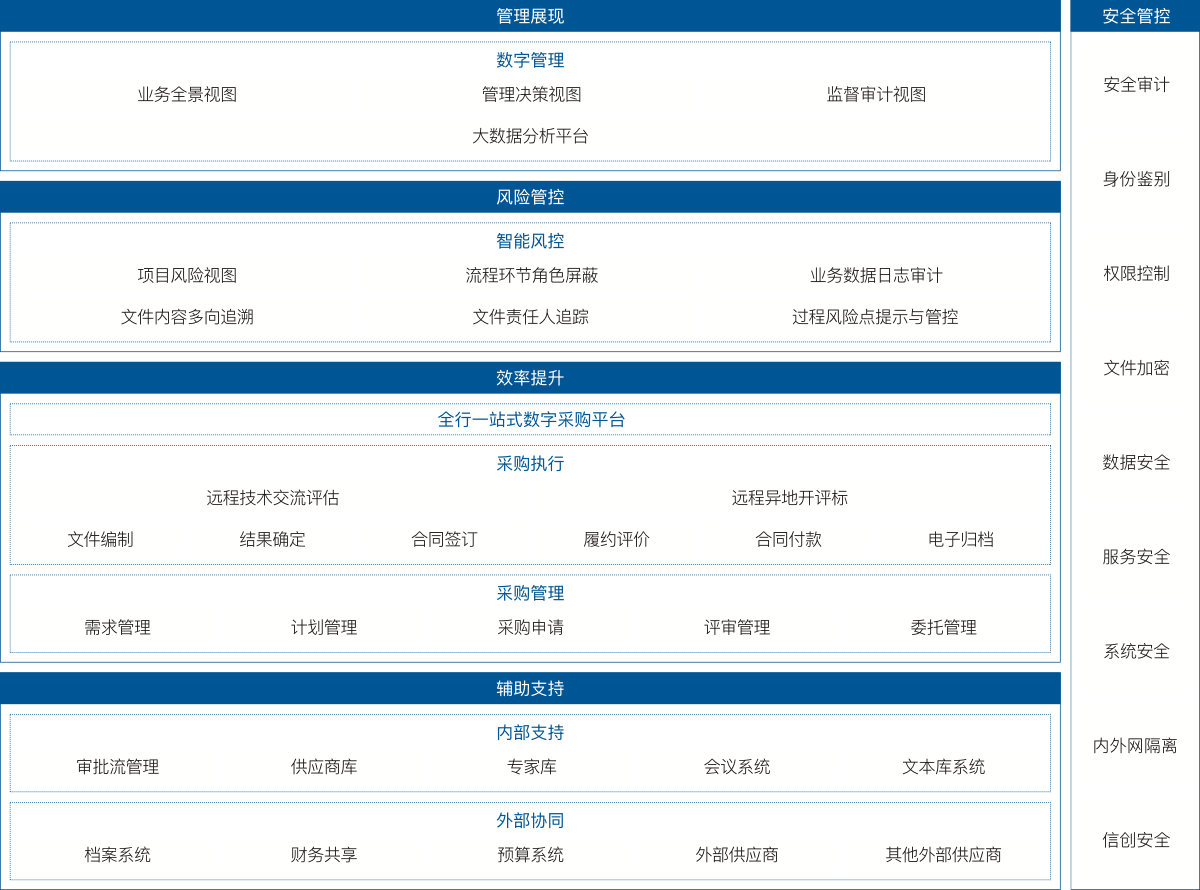Select 项目风险视图 under 智能风控
The width and height of the screenshot is (1200, 890).
tap(186, 275)
